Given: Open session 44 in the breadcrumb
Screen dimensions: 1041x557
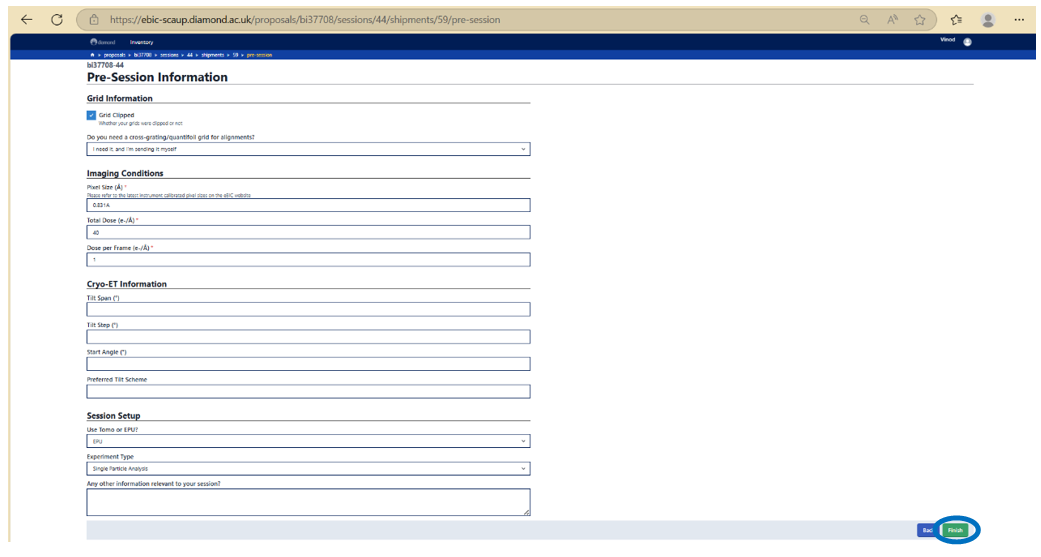Looking at the screenshot, I should (x=189, y=55).
